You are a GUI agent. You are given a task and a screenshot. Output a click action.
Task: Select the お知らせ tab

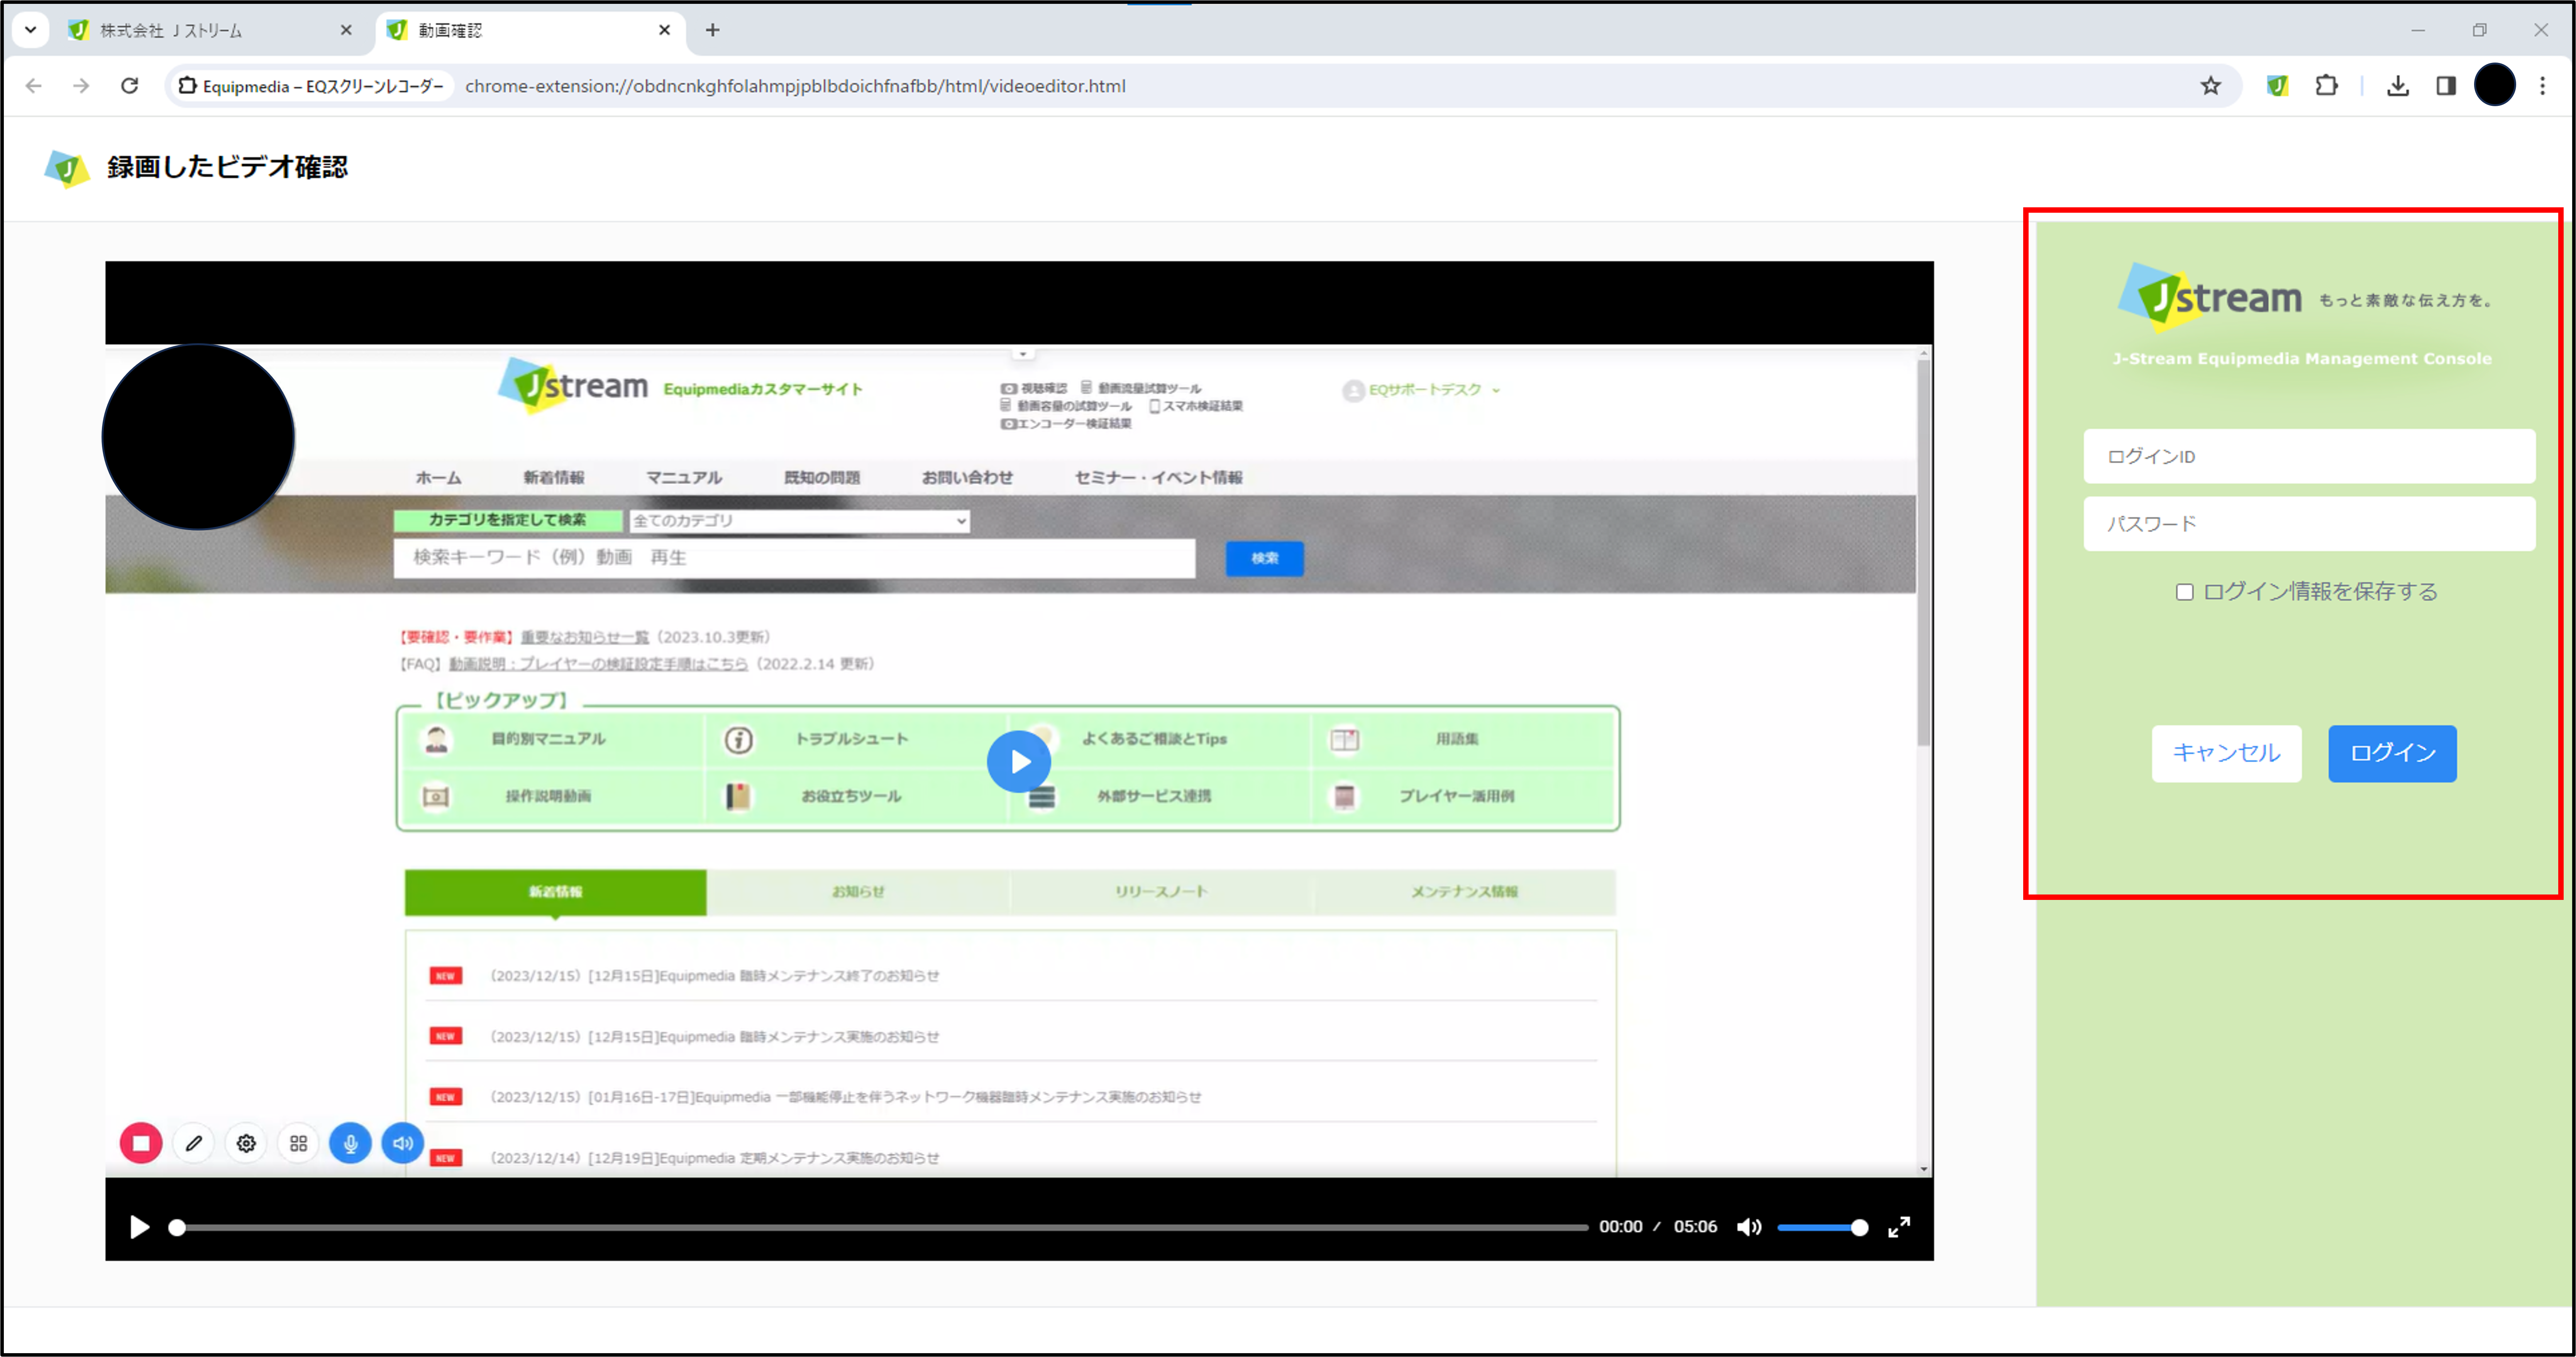click(858, 892)
